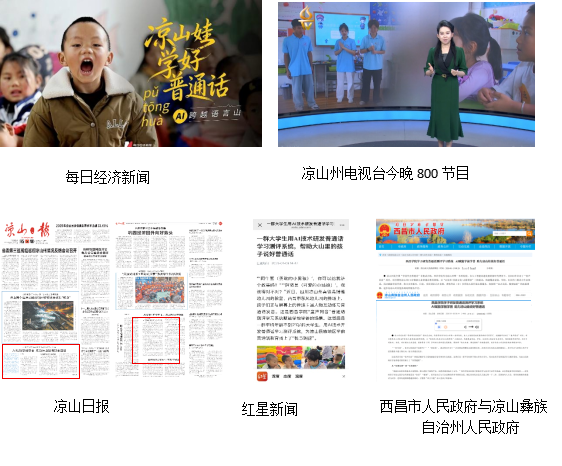
Task: Click the national emblem on Xichang government banner
Action: coord(385,231)
